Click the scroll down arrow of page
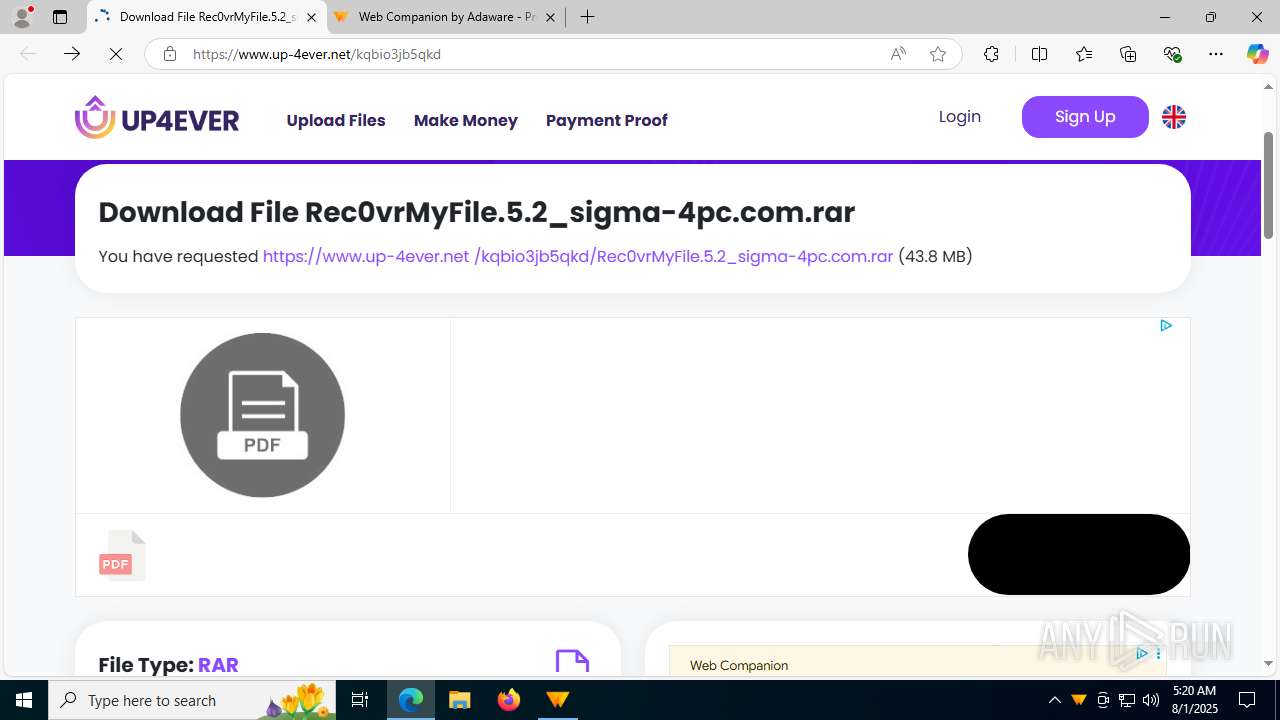 [x=1269, y=664]
